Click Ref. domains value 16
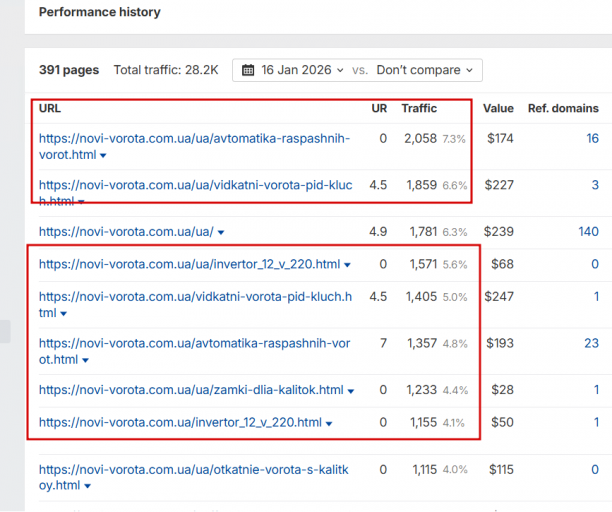 pyautogui.click(x=592, y=139)
